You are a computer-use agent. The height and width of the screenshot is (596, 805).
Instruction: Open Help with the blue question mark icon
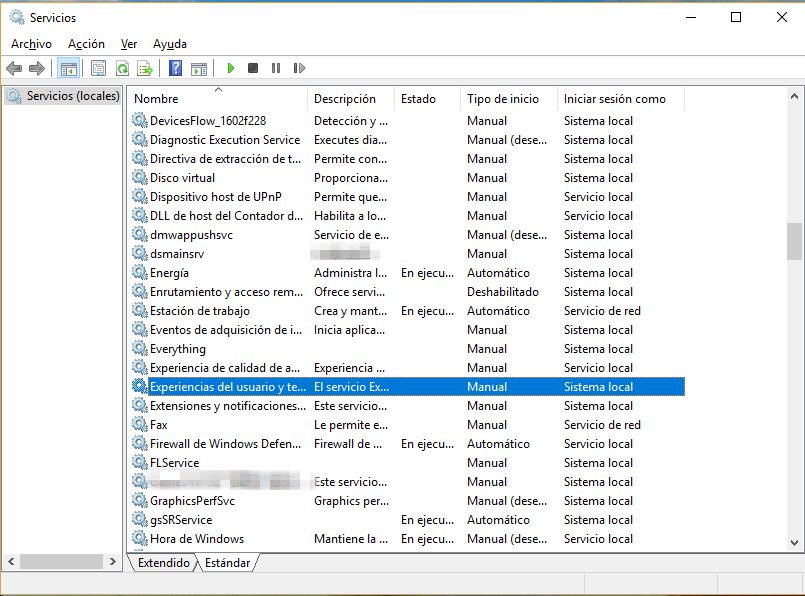(175, 68)
